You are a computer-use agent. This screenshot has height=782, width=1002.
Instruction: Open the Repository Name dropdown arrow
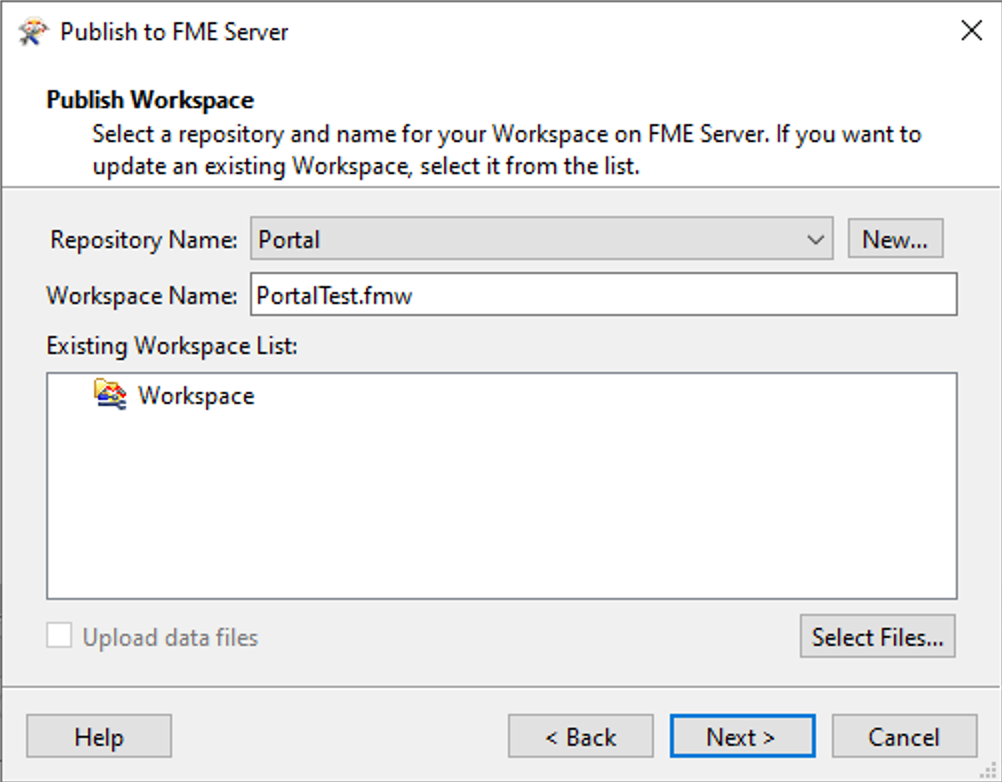tap(816, 240)
